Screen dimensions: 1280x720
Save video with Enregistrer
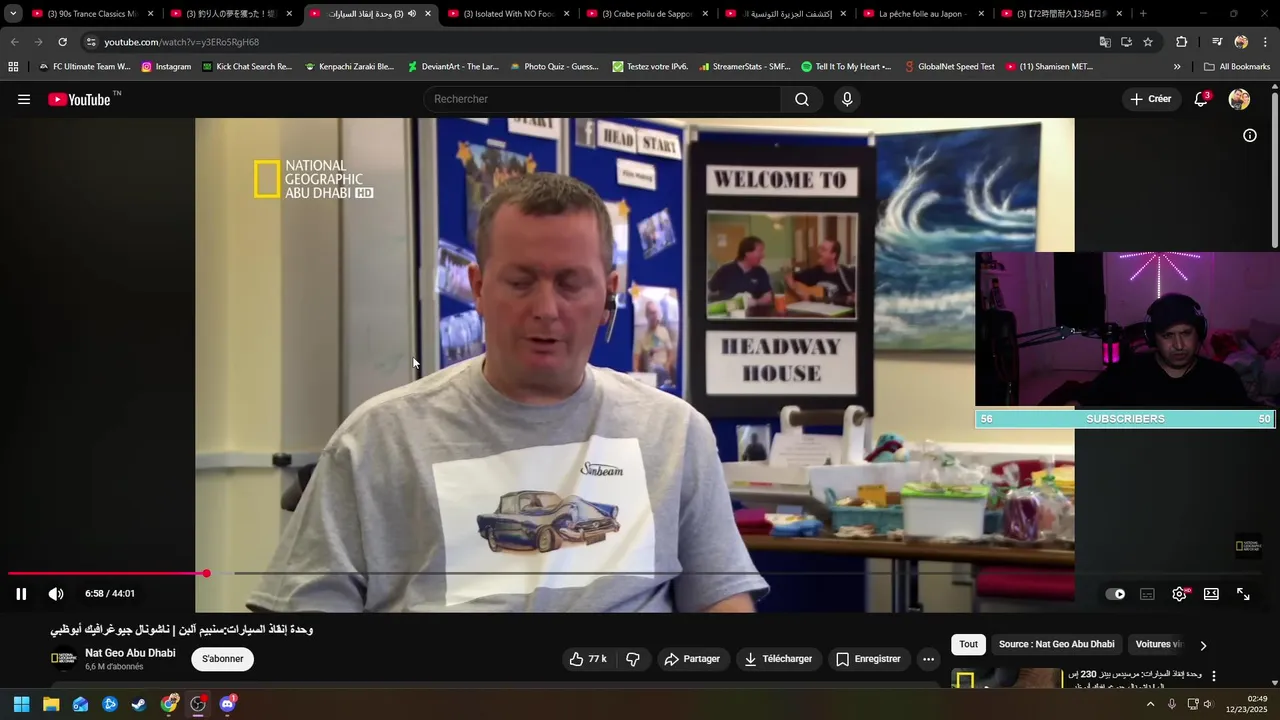(x=868, y=659)
